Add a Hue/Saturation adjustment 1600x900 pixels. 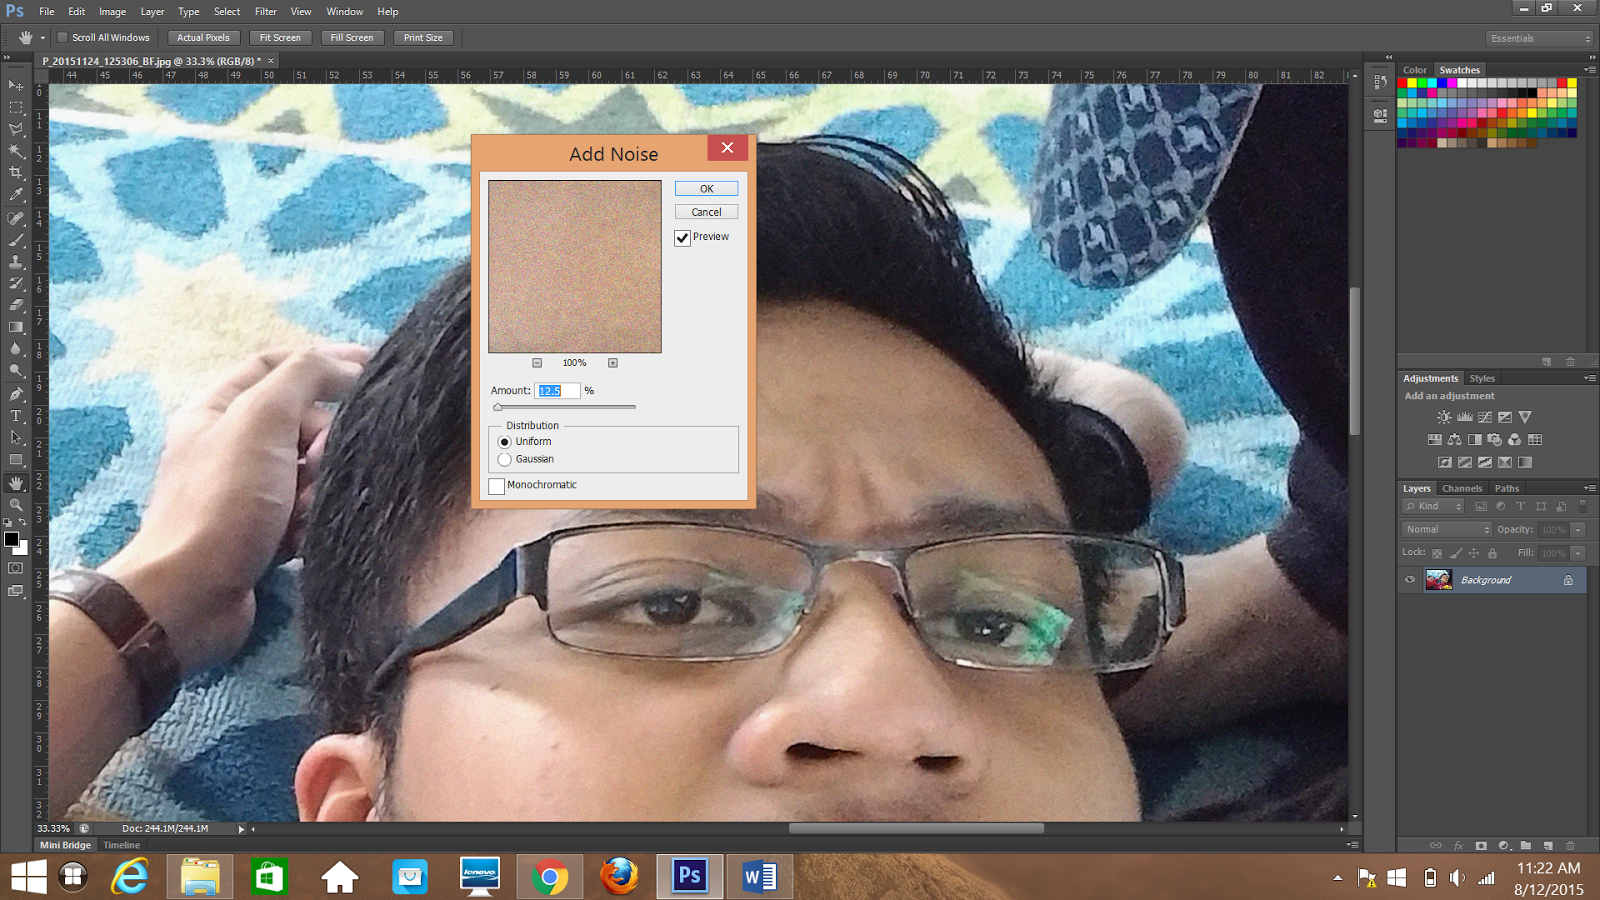pyautogui.click(x=1434, y=440)
